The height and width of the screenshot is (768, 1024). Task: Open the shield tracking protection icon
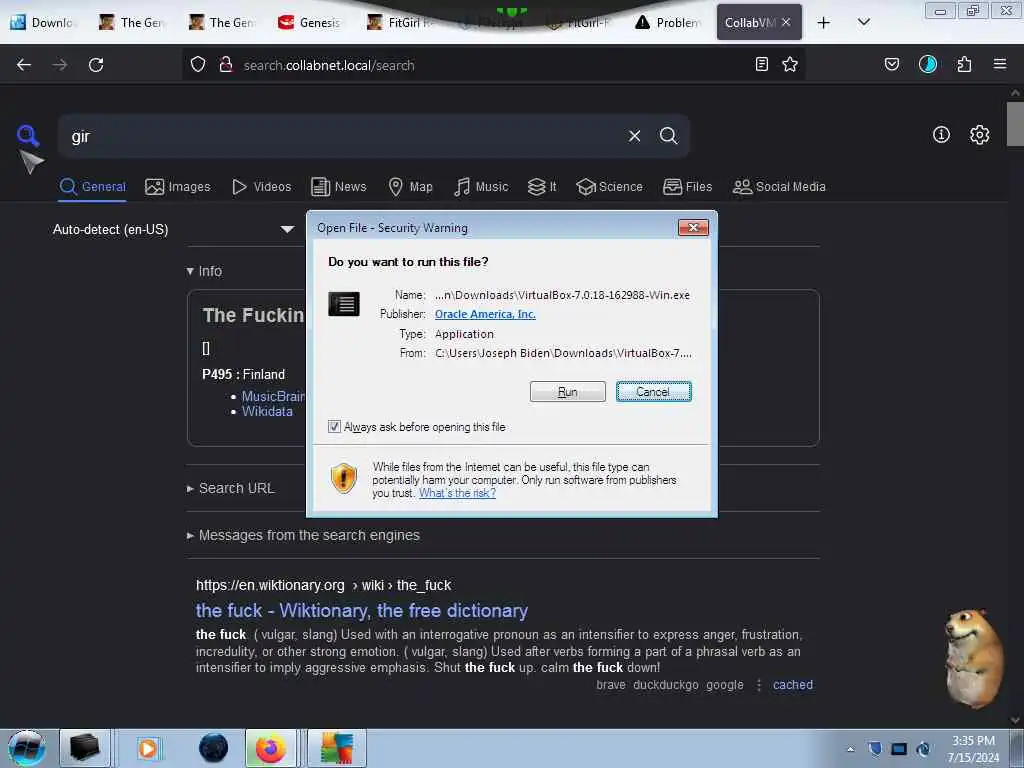[198, 64]
